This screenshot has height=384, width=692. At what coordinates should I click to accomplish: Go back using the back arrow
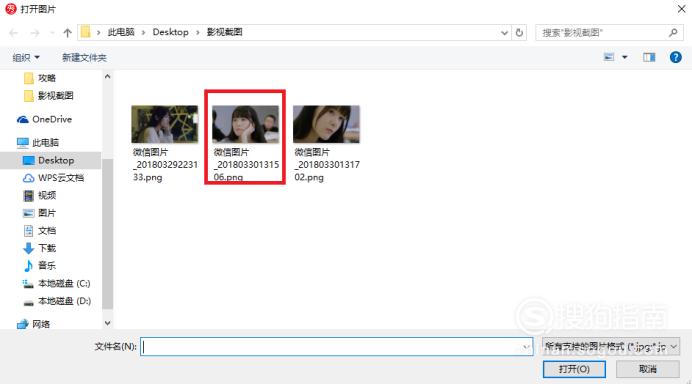(x=14, y=33)
